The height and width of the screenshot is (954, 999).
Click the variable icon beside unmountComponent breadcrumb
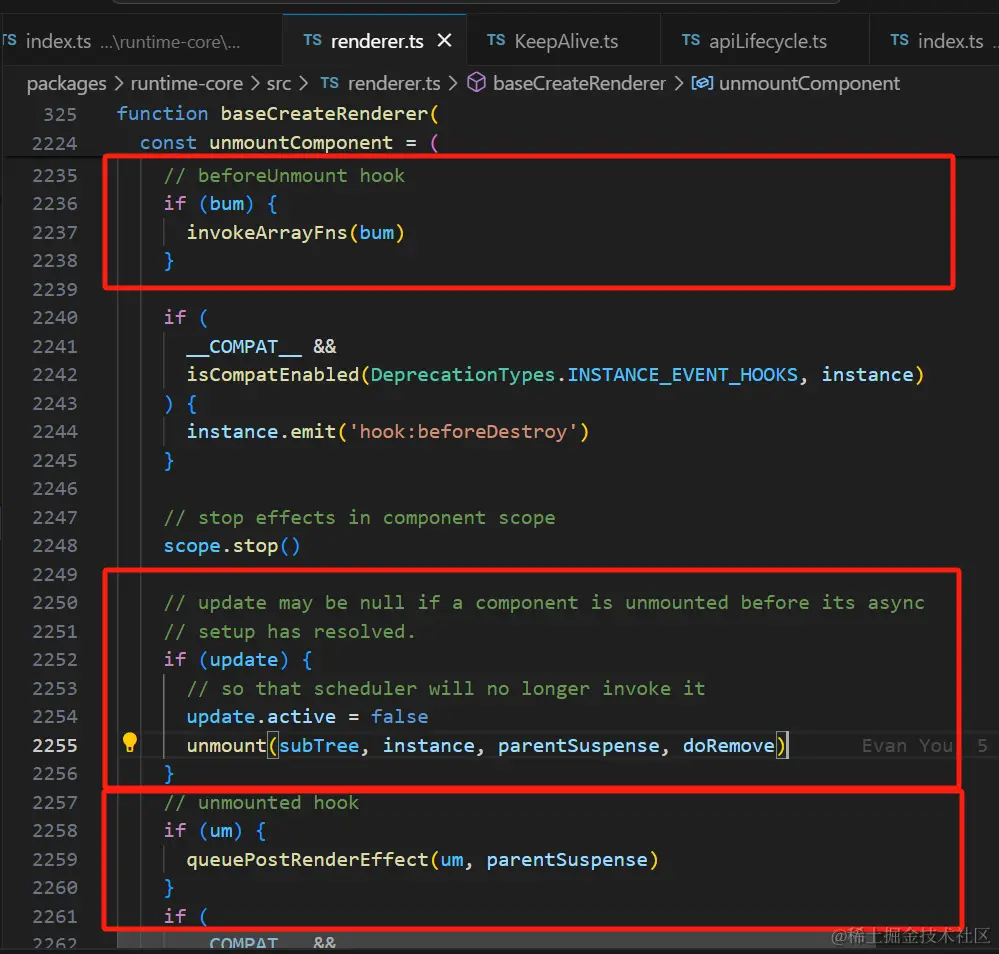tap(702, 83)
